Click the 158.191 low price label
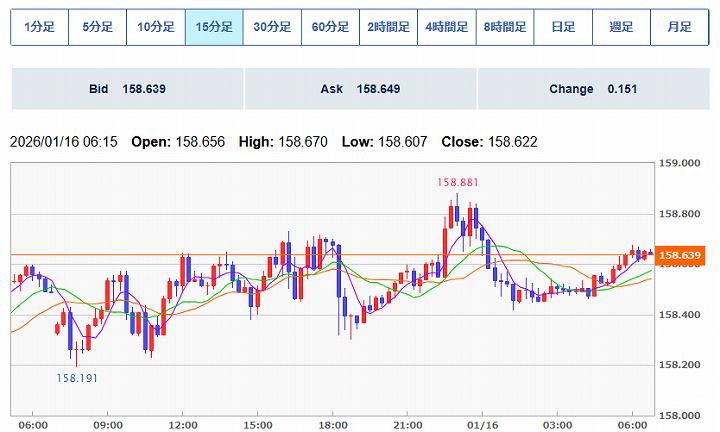Screen dimensions: 720x432 [77, 378]
